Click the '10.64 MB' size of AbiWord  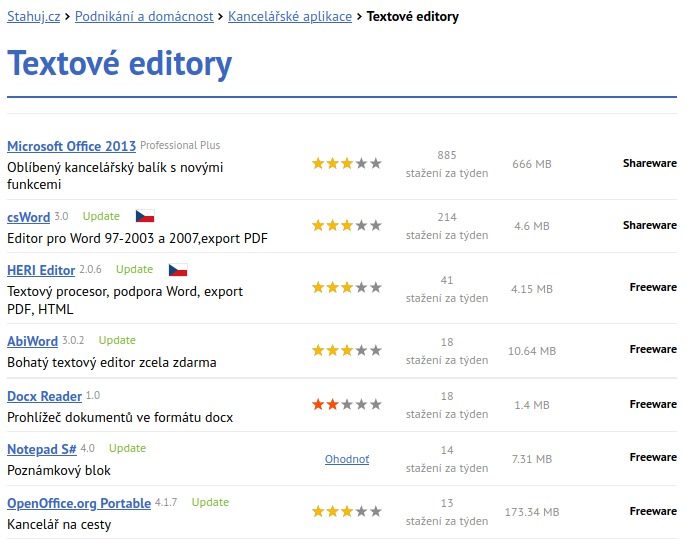532,351
